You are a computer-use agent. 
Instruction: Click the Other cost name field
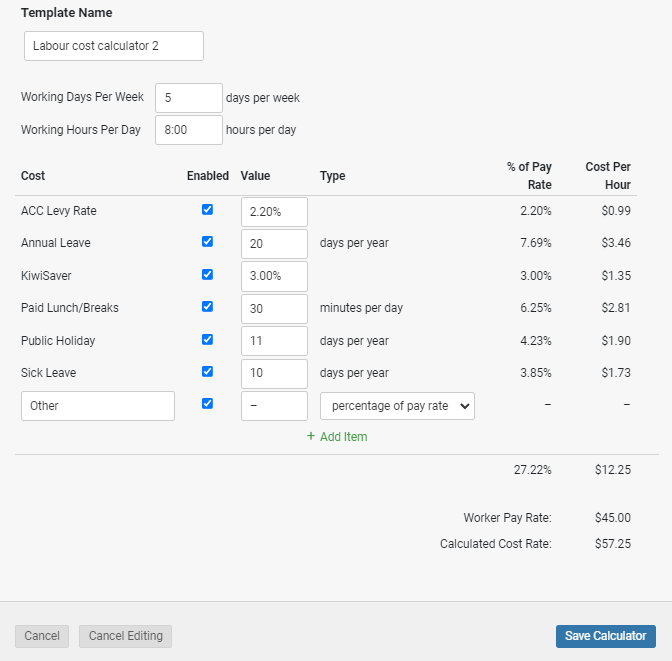[98, 406]
